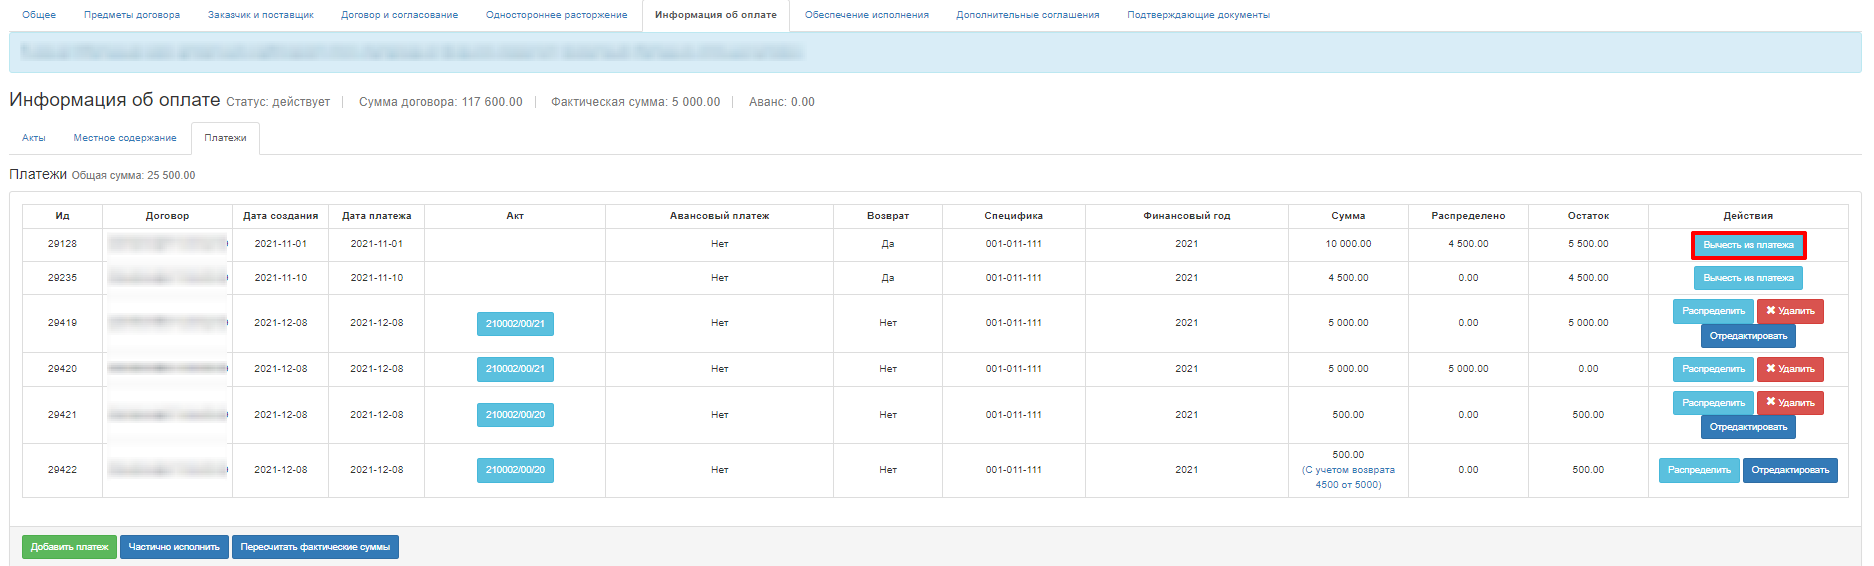Click the green Добавить платеж button
The width and height of the screenshot is (1874, 566).
pos(69,547)
